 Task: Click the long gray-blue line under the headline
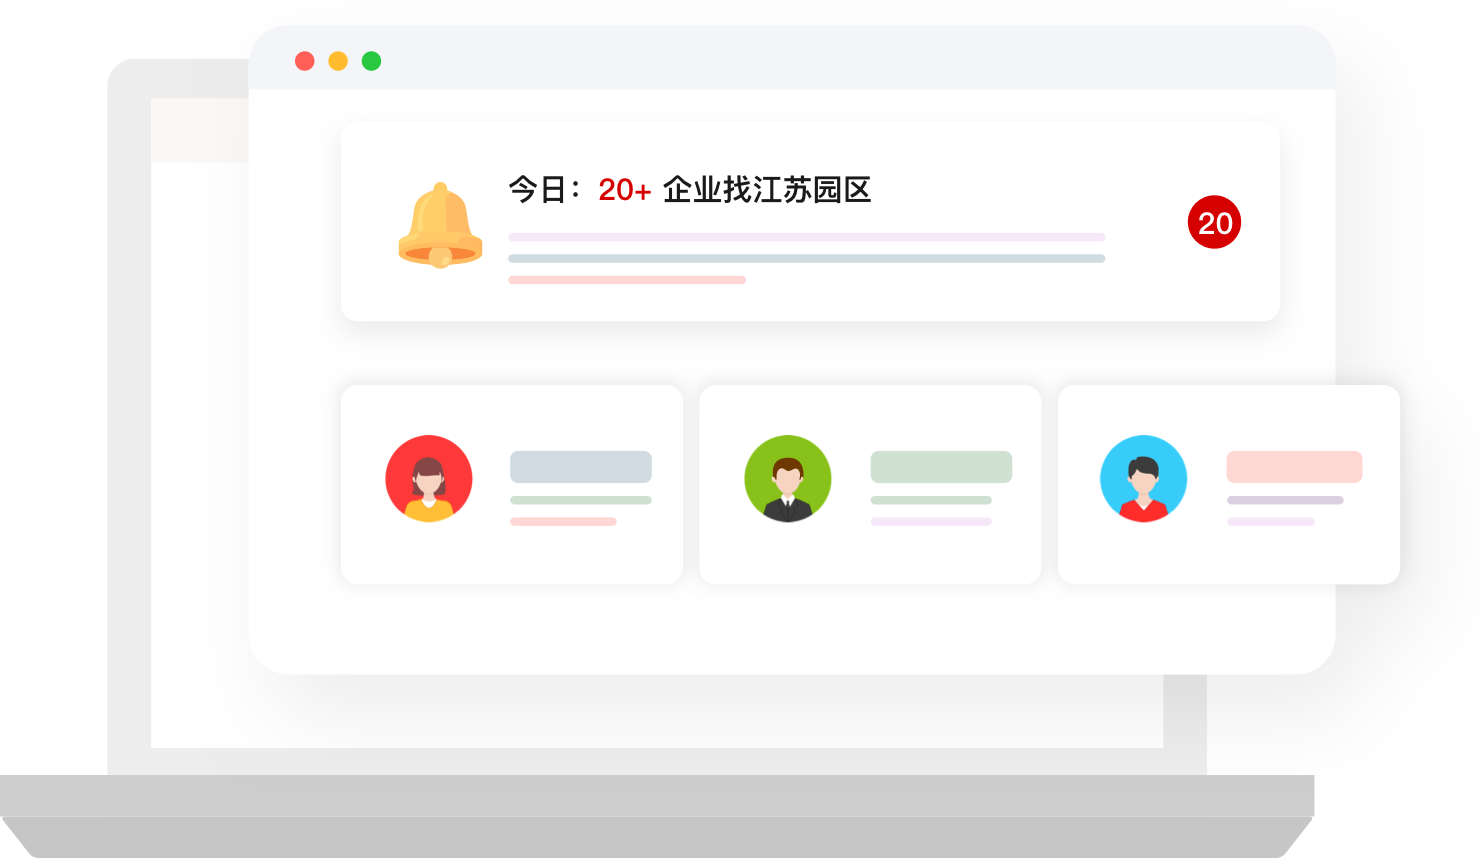[x=806, y=258]
